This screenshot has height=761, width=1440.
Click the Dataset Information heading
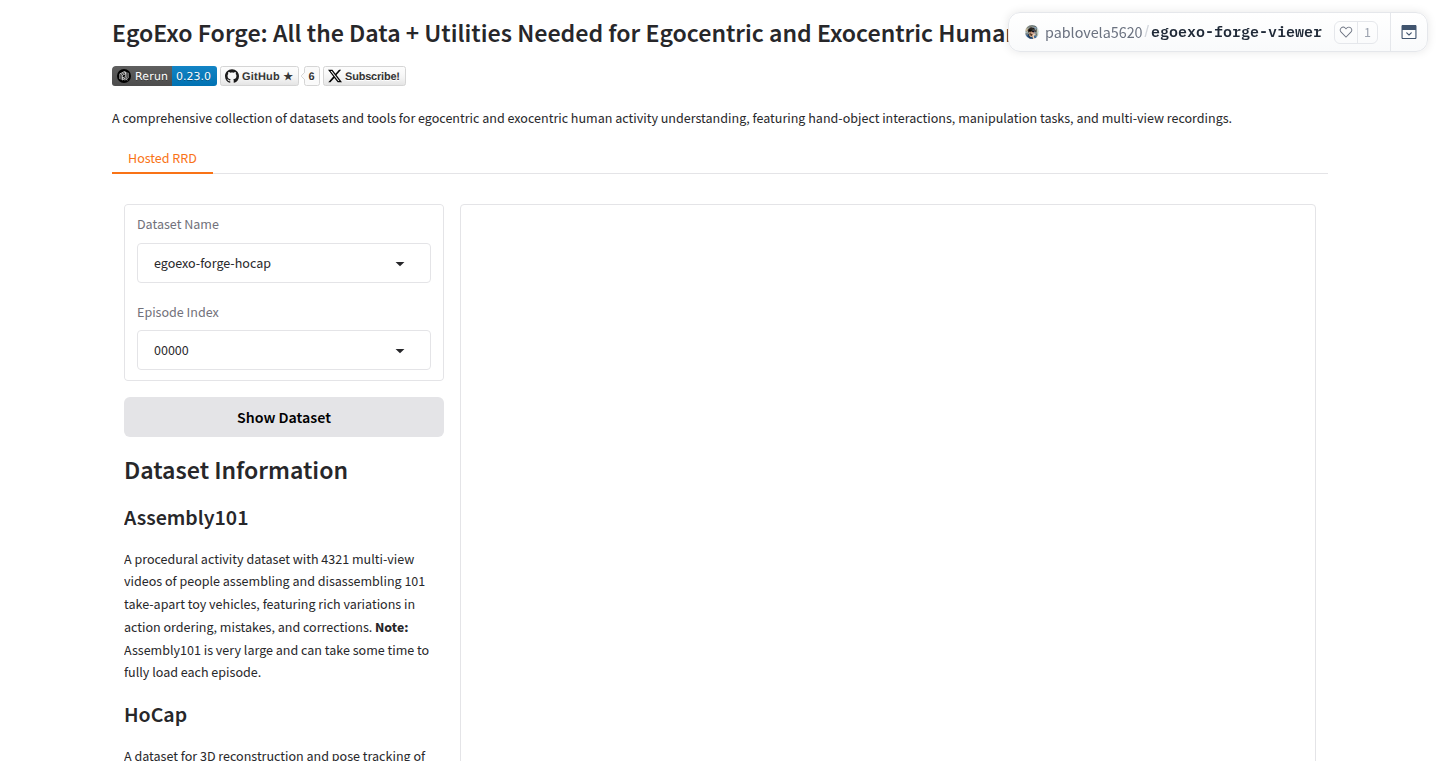236,471
